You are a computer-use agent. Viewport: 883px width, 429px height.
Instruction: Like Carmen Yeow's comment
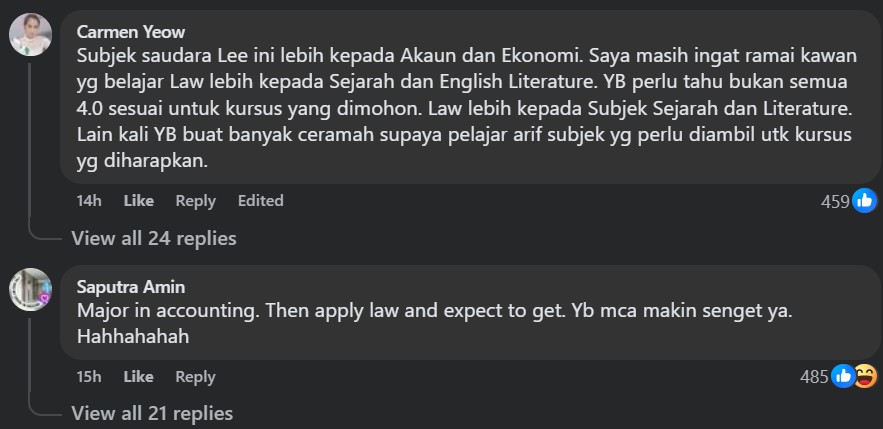[139, 201]
